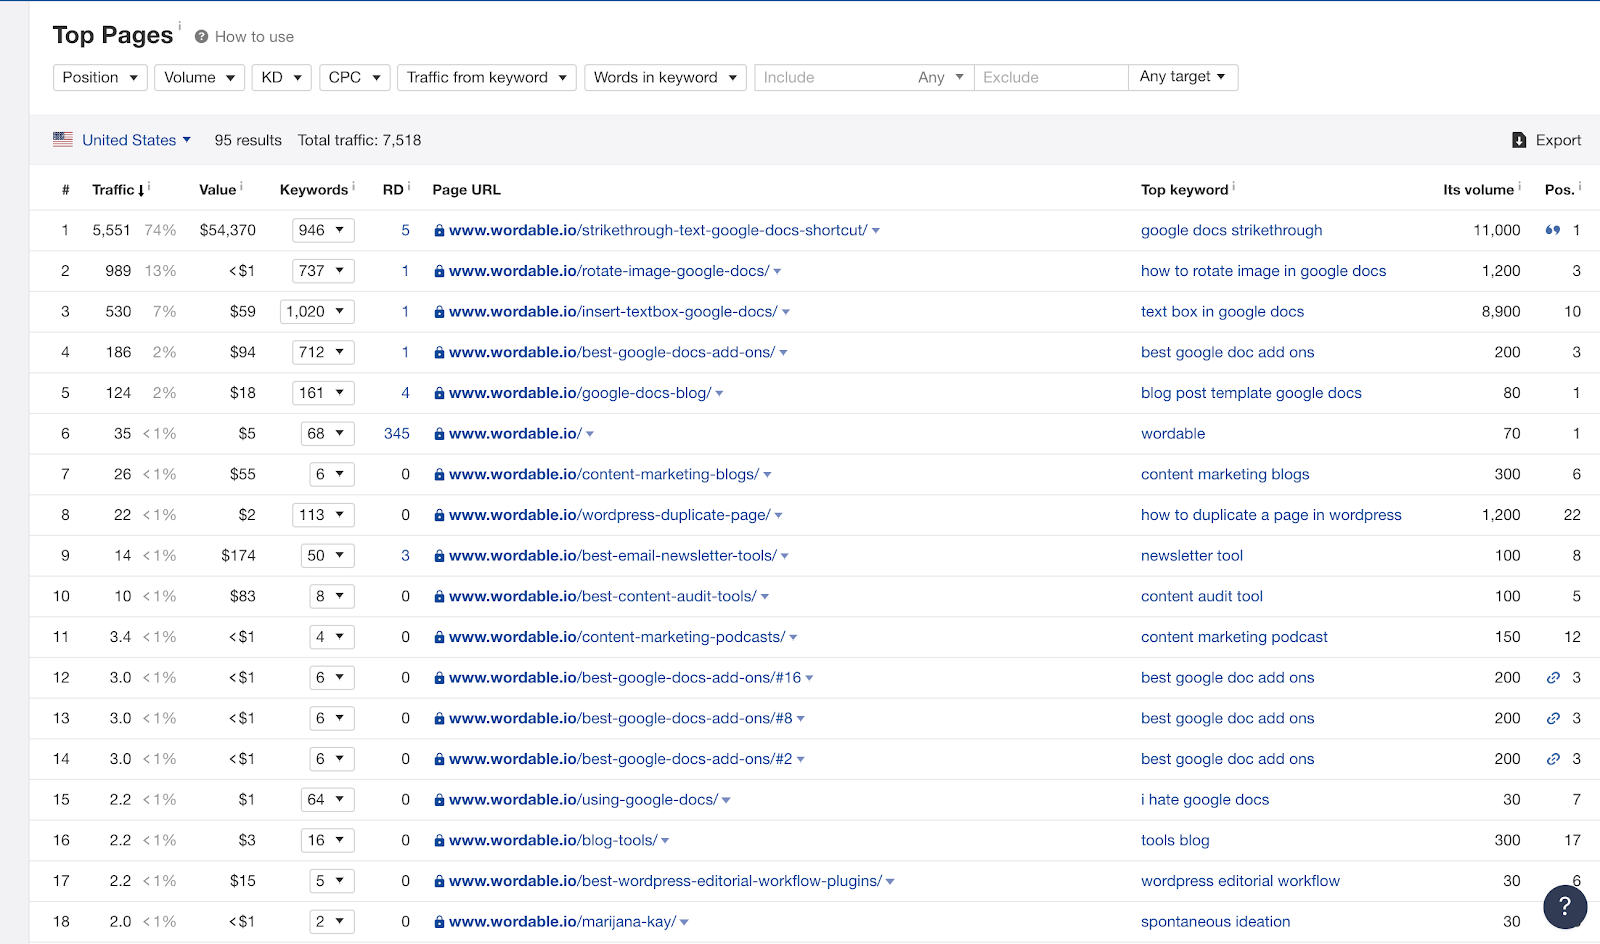Image resolution: width=1600 pixels, height=944 pixels.
Task: Open keyword link 'google docs strikethrough'
Action: pyautogui.click(x=1231, y=230)
